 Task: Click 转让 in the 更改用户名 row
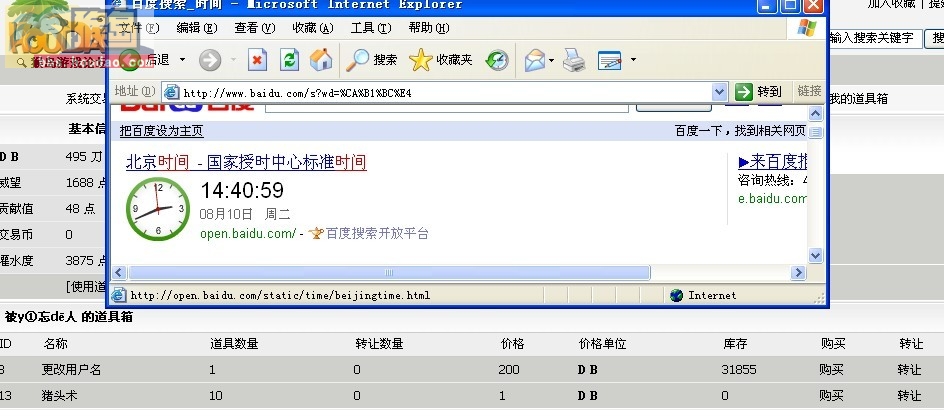click(x=909, y=370)
